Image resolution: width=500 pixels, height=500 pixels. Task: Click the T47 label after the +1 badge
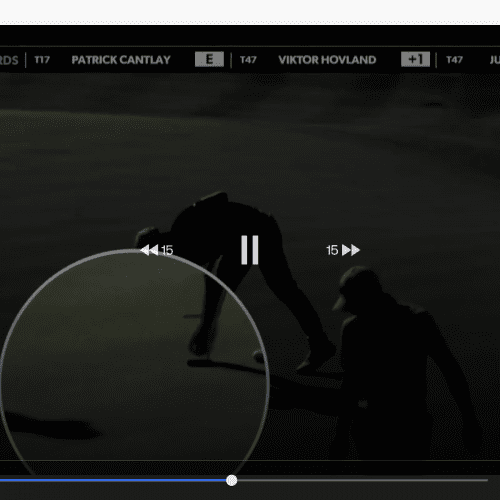click(454, 60)
